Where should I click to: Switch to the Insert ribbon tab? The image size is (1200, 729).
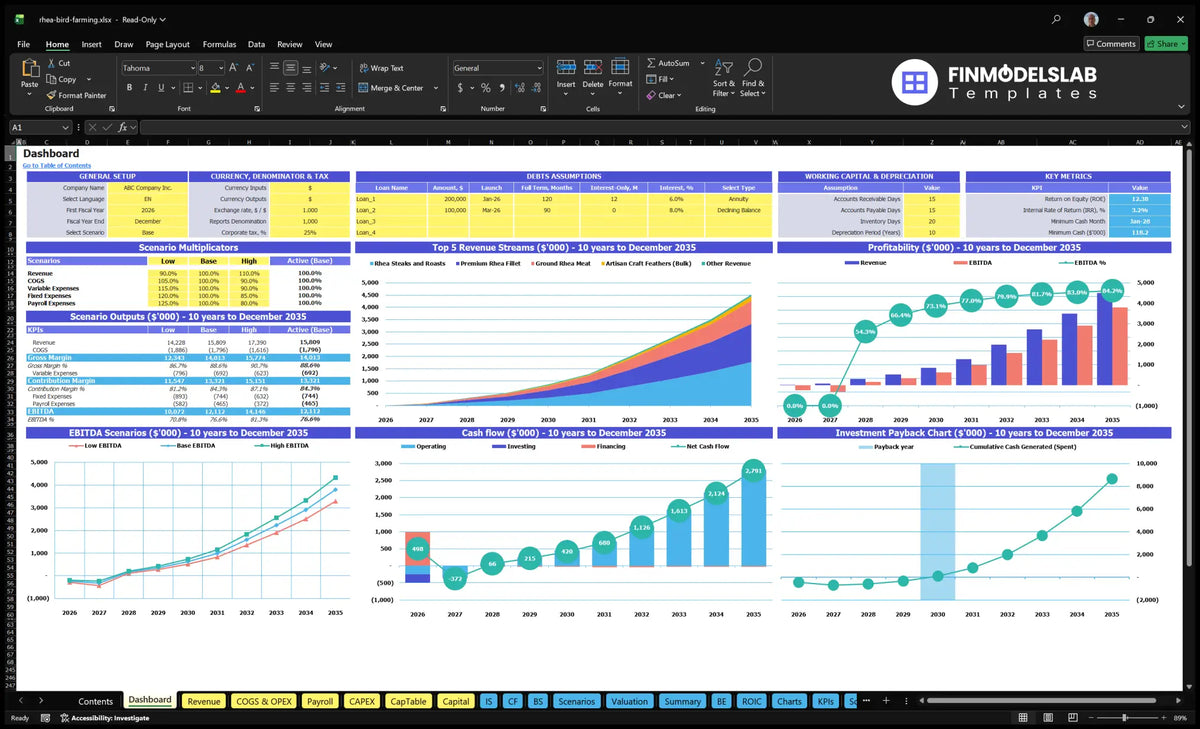[x=91, y=44]
